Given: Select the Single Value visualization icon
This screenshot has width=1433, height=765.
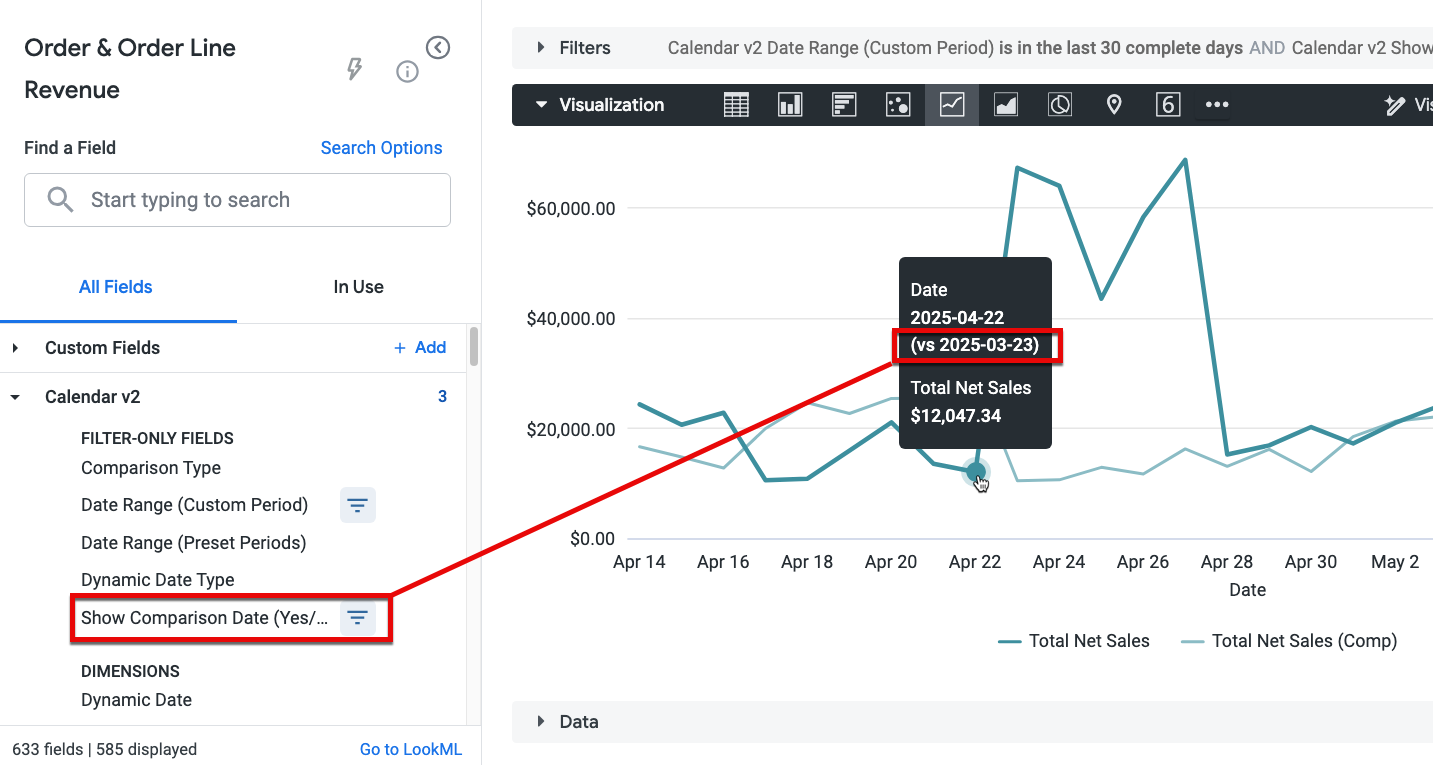Looking at the screenshot, I should (1168, 105).
